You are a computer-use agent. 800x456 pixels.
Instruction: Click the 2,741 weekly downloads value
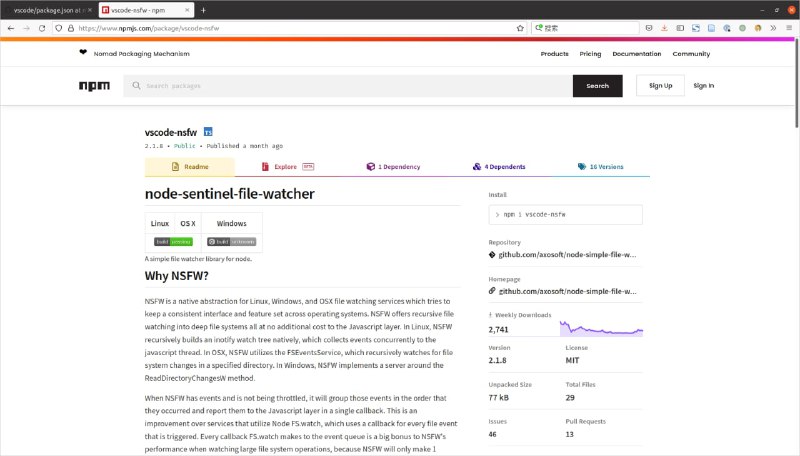(498, 330)
